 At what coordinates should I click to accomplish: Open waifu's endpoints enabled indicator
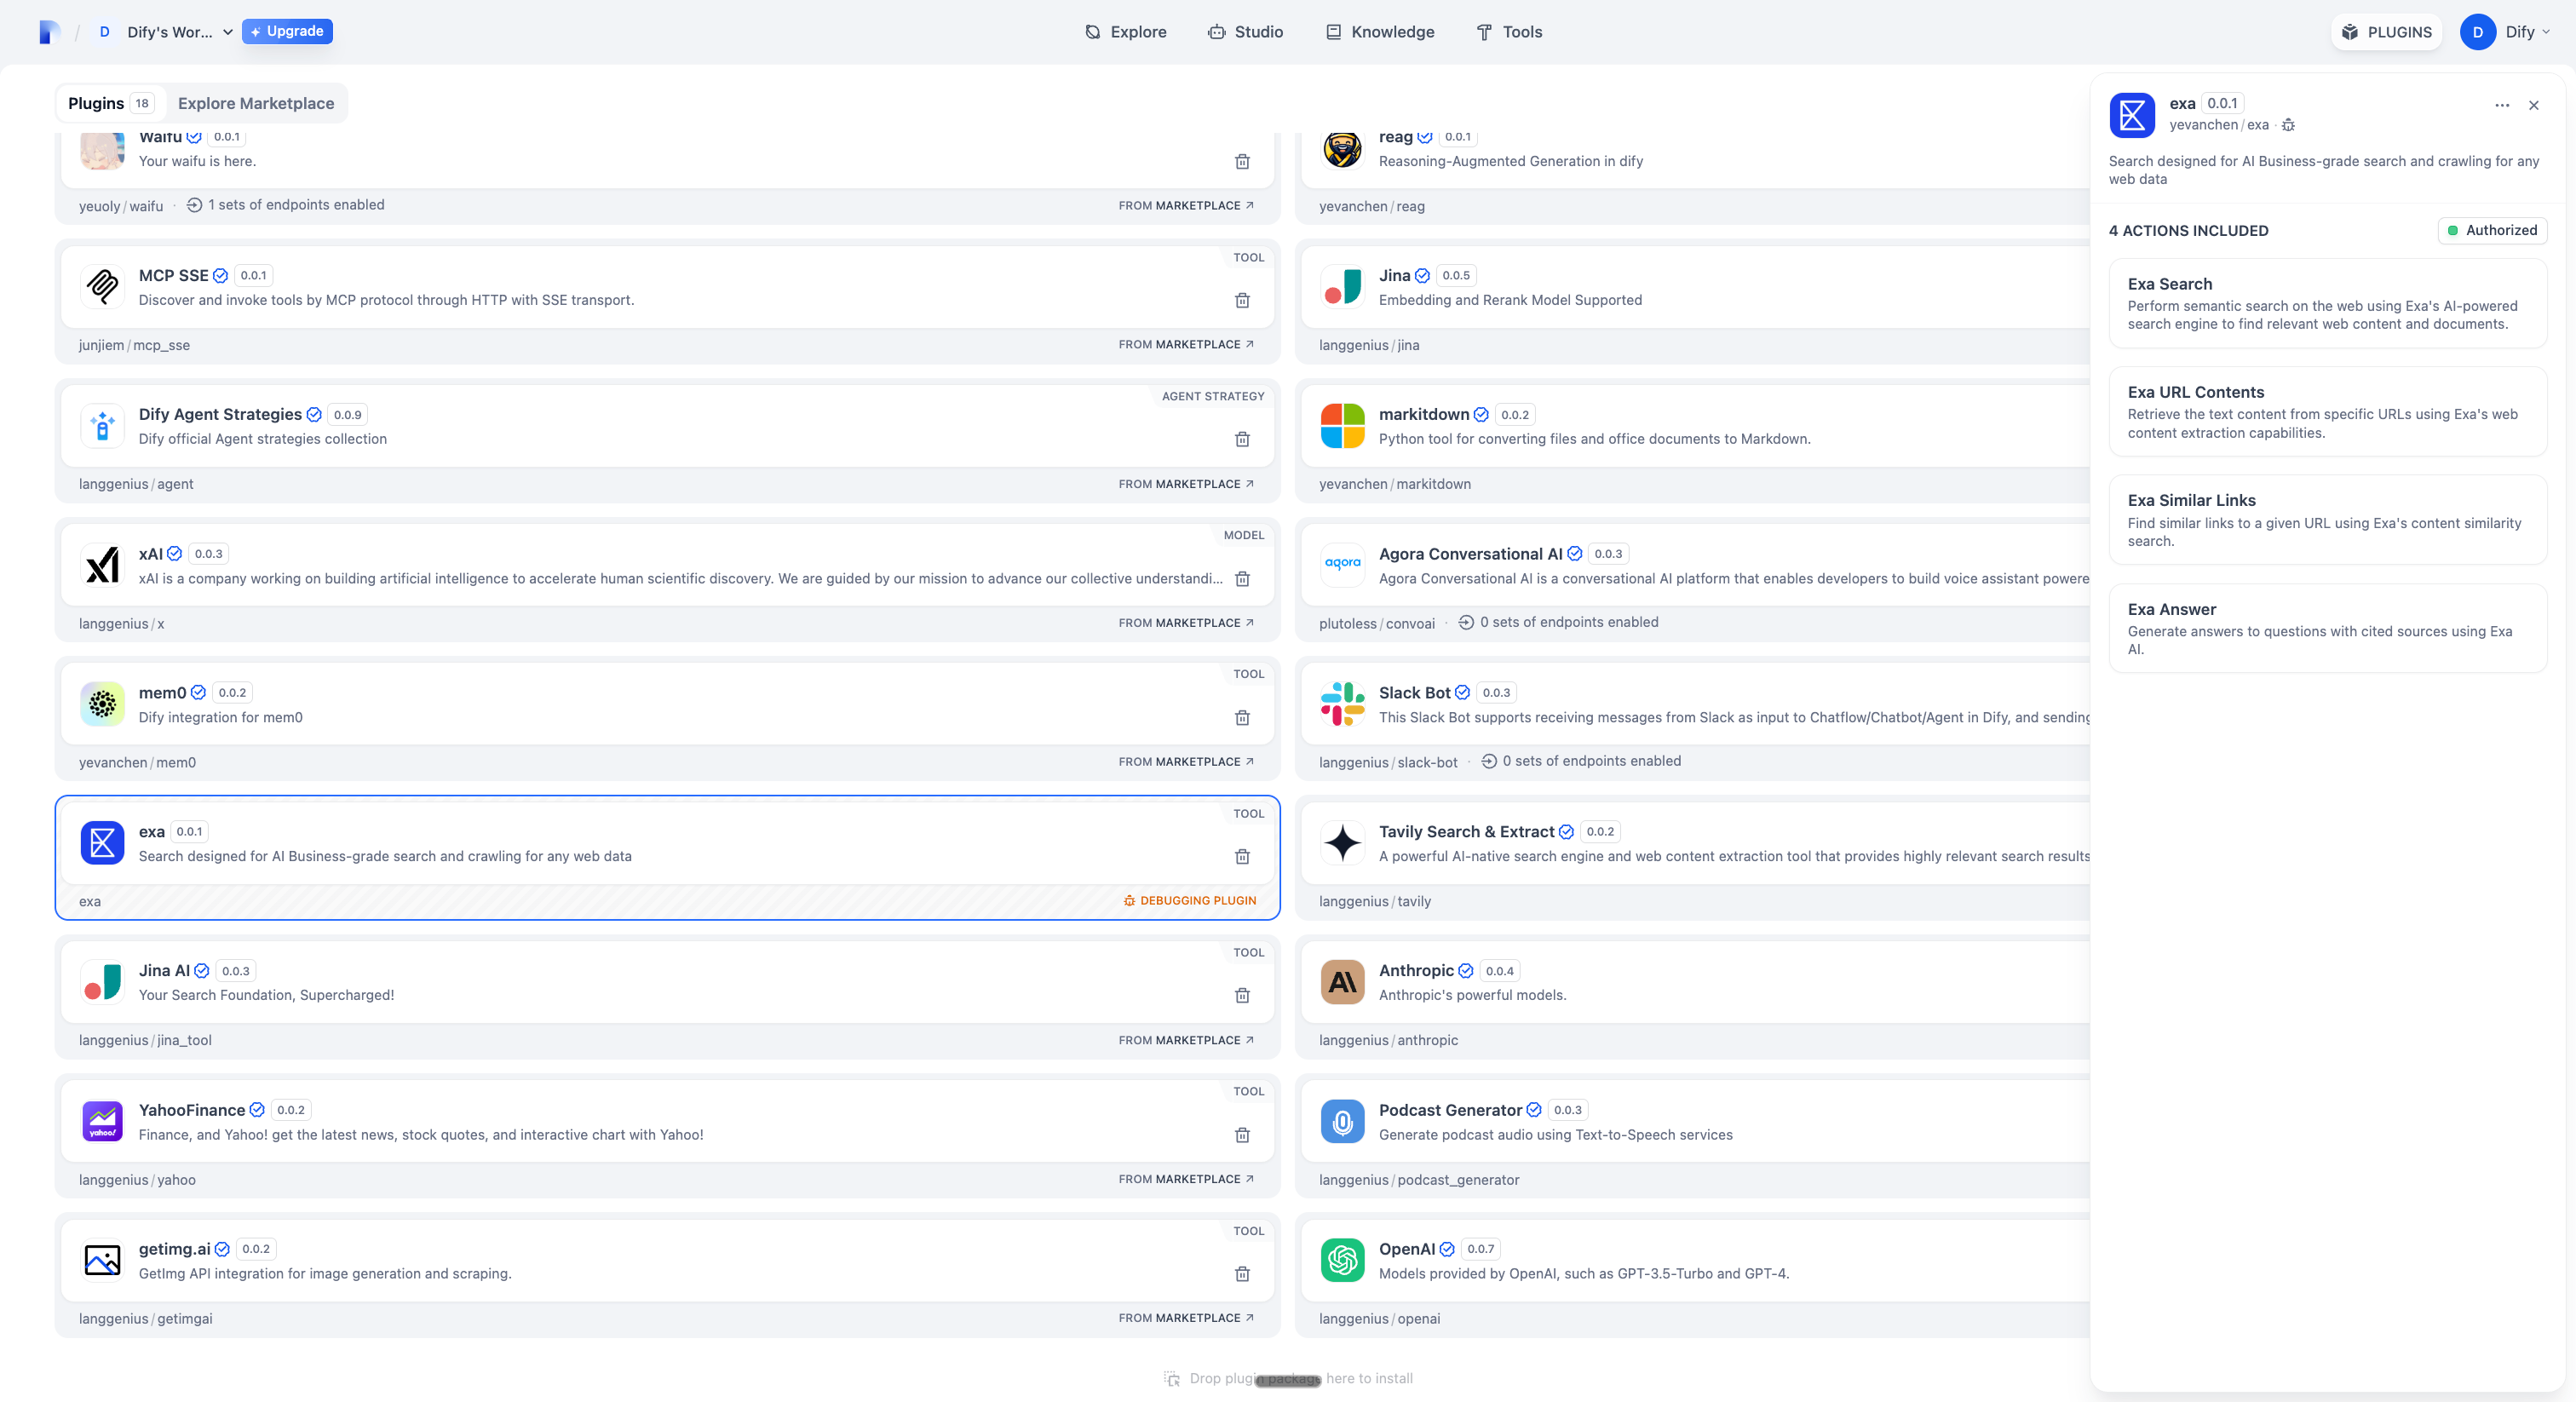click(286, 205)
